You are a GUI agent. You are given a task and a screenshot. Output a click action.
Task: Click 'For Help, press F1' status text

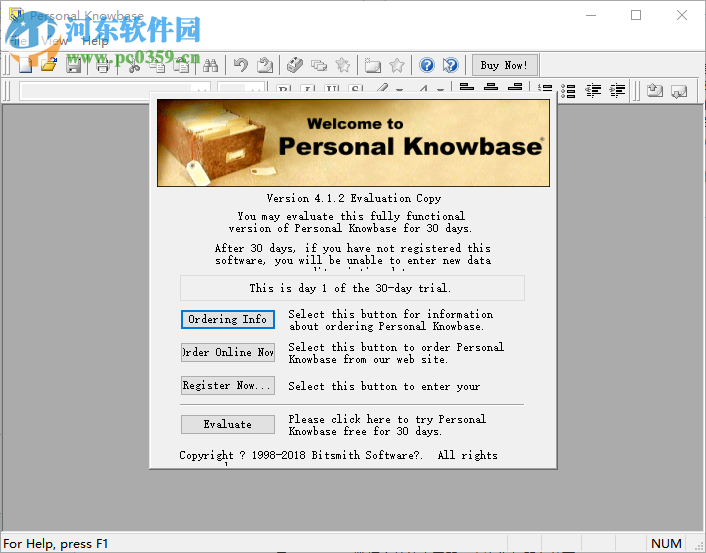click(56, 544)
